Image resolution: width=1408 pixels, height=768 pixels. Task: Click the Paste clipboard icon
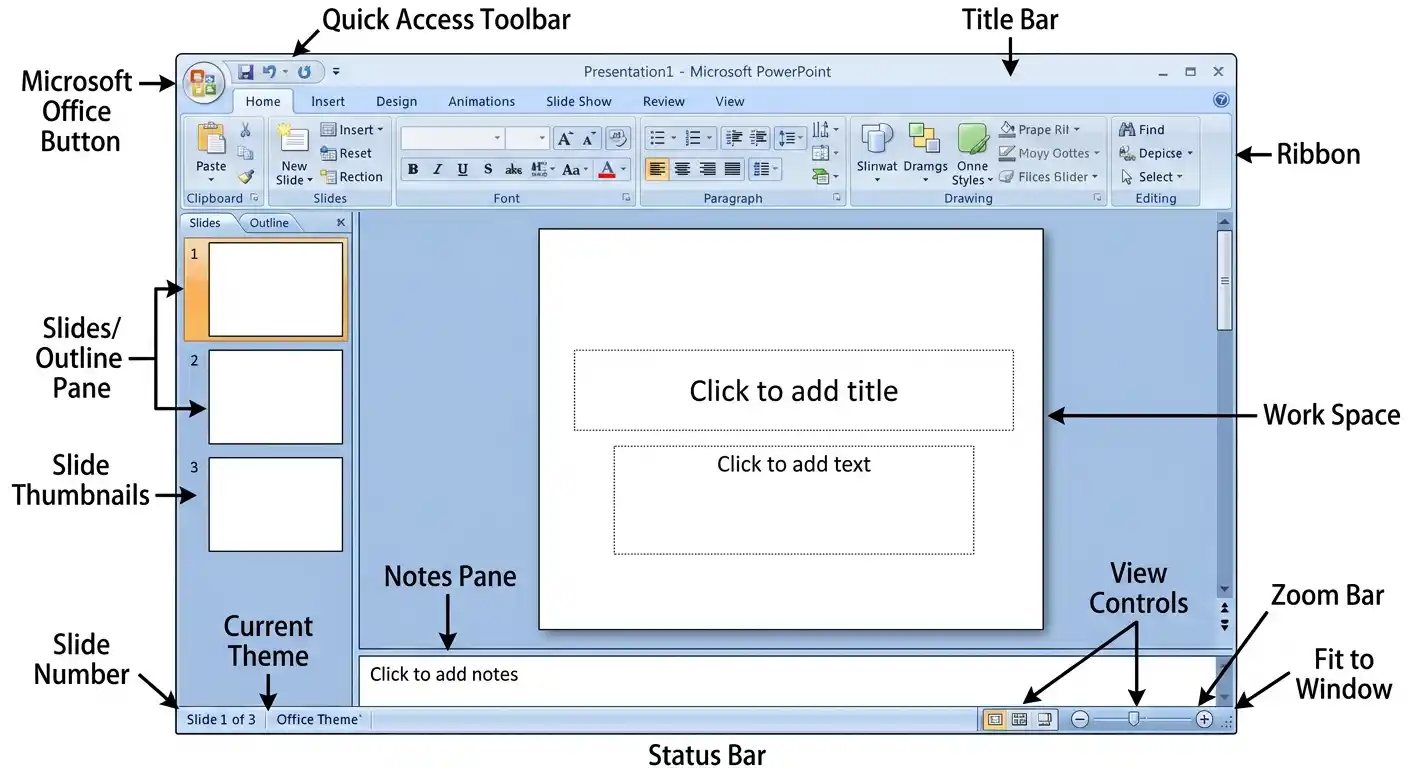(211, 139)
